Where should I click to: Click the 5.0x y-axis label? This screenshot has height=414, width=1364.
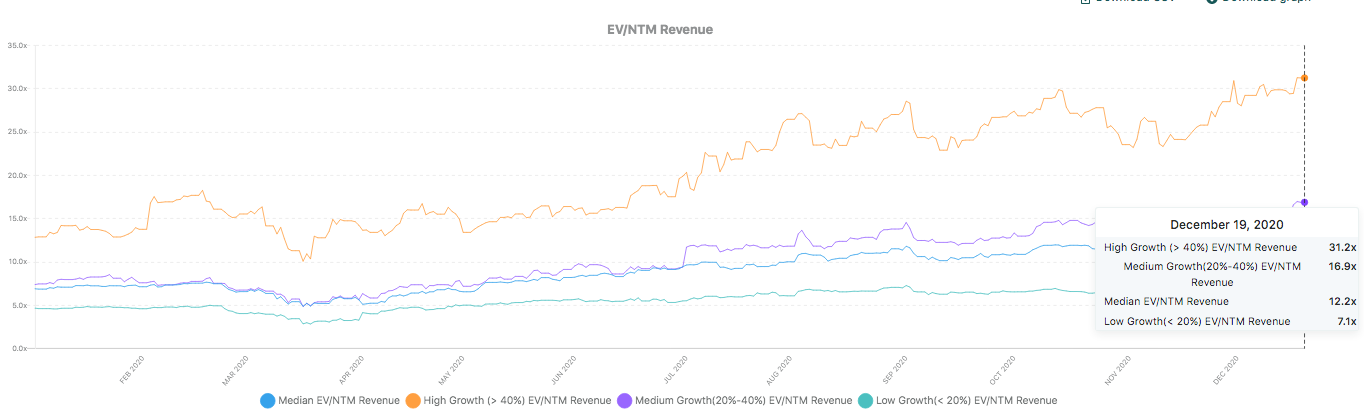19,305
